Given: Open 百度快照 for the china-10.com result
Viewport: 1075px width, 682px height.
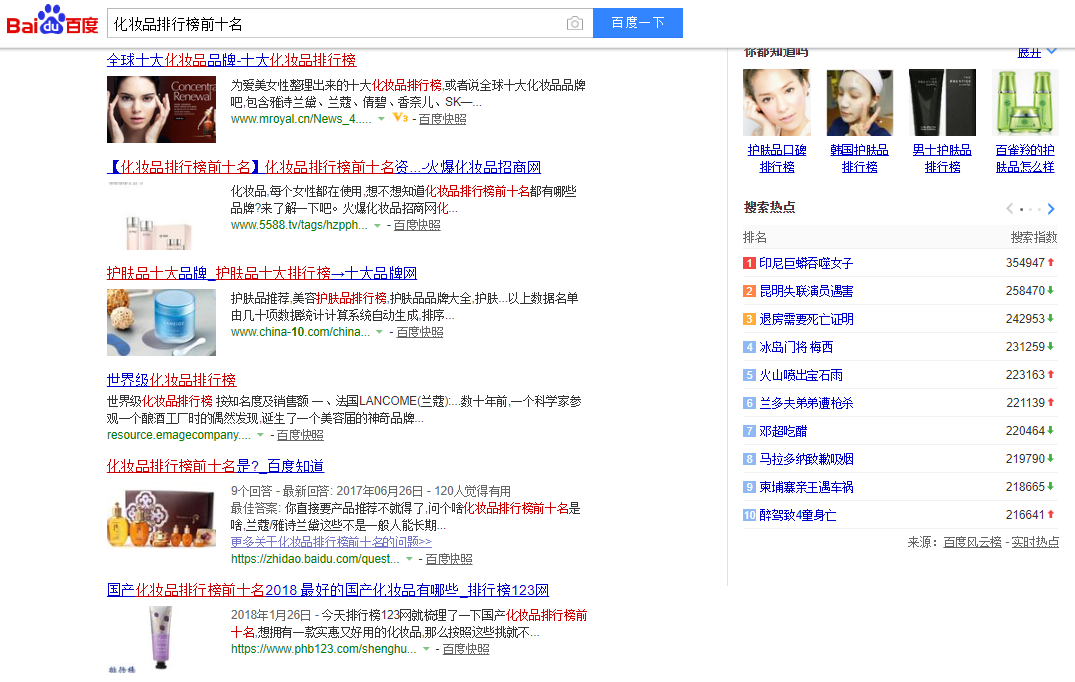Looking at the screenshot, I should tap(419, 332).
